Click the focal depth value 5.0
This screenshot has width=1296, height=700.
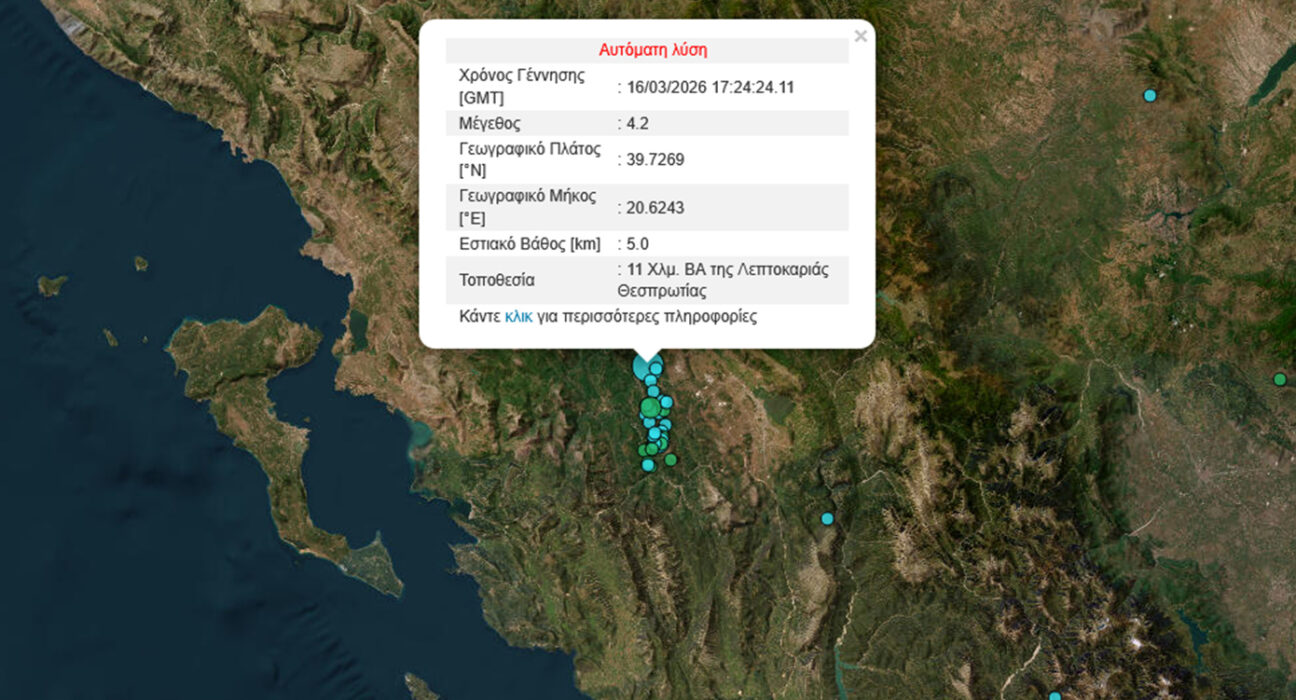(x=637, y=244)
